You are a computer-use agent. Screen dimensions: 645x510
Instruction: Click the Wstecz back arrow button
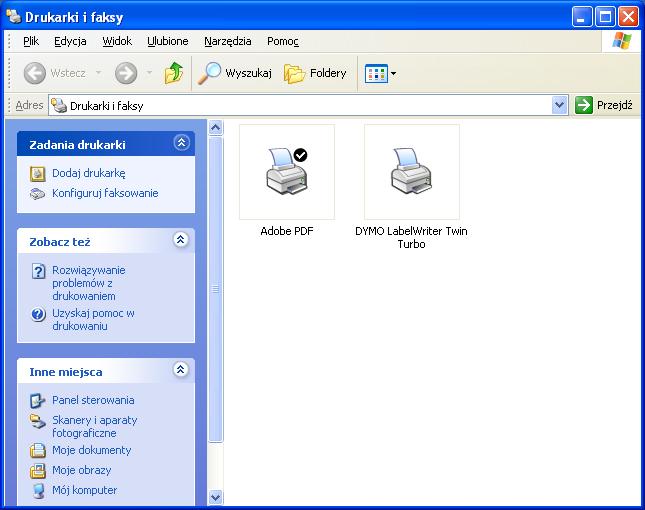pos(35,73)
